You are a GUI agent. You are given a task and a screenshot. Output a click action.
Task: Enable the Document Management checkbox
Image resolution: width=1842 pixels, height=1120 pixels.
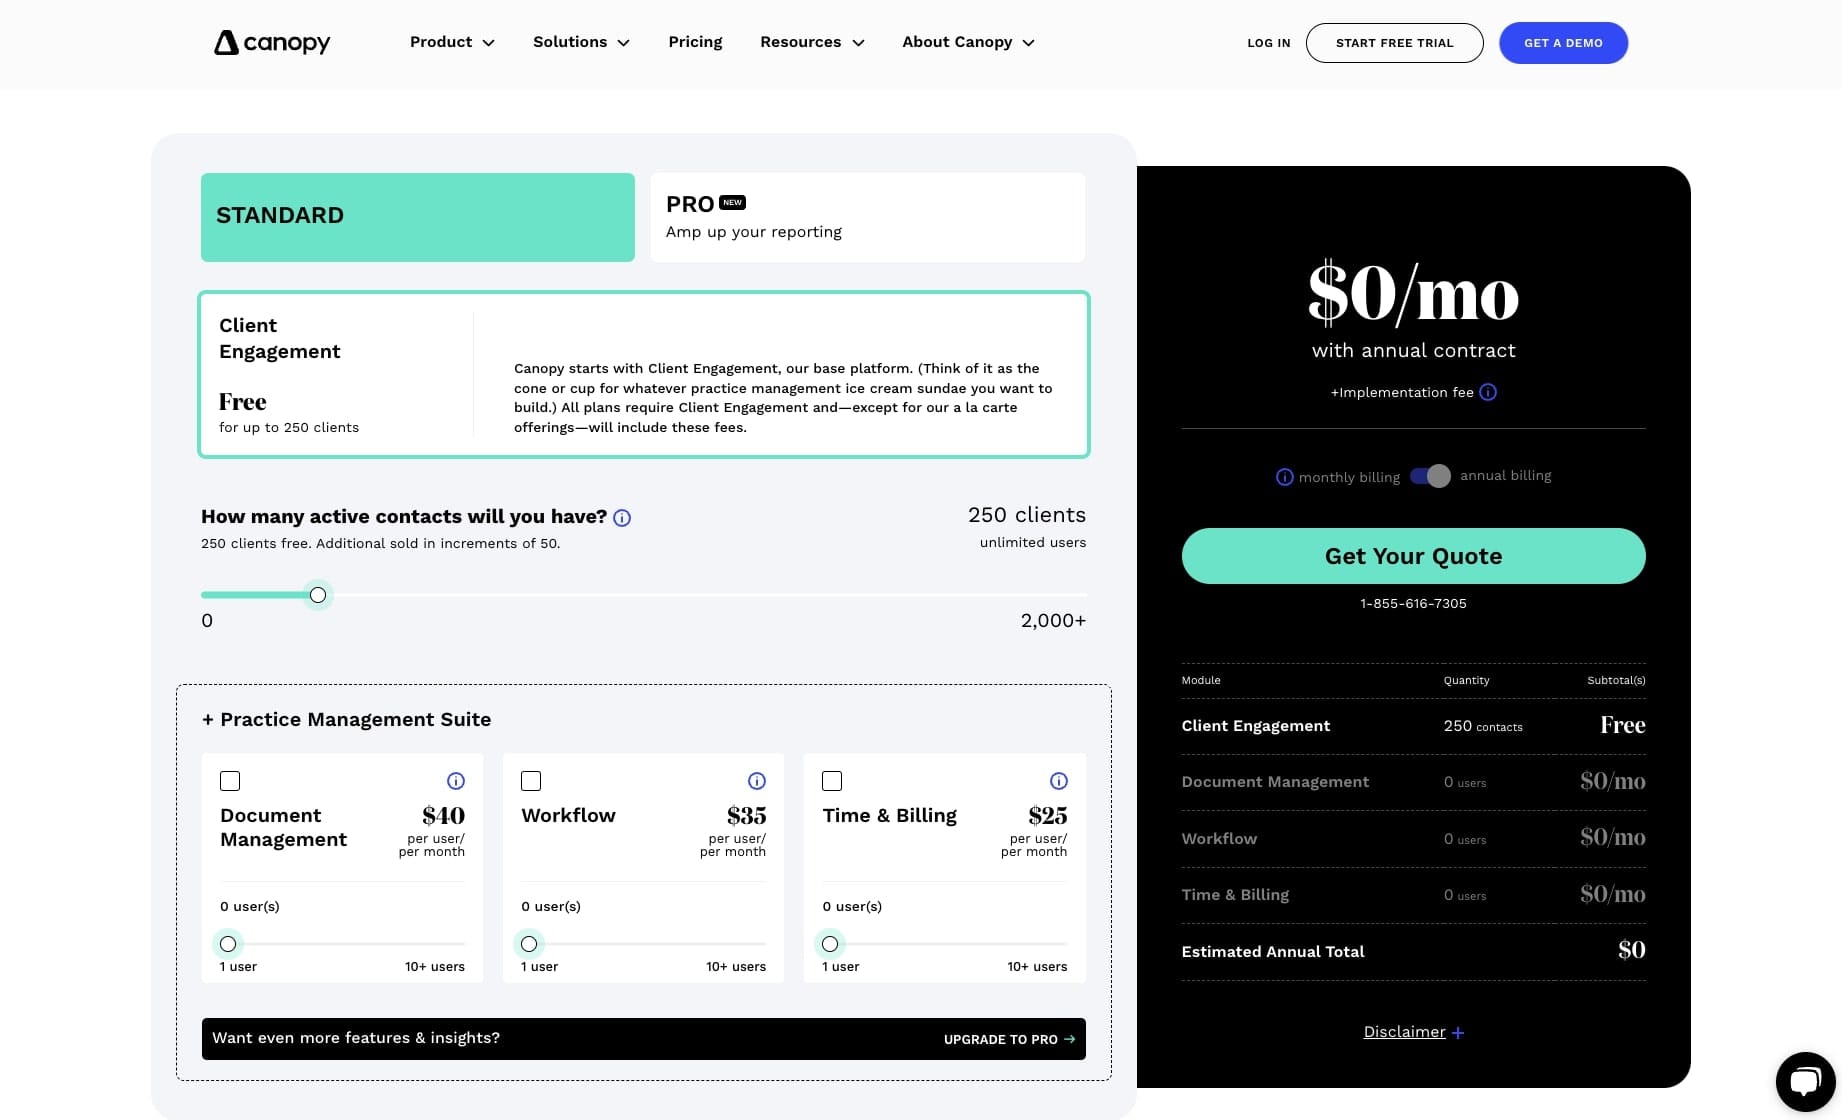[x=230, y=781]
